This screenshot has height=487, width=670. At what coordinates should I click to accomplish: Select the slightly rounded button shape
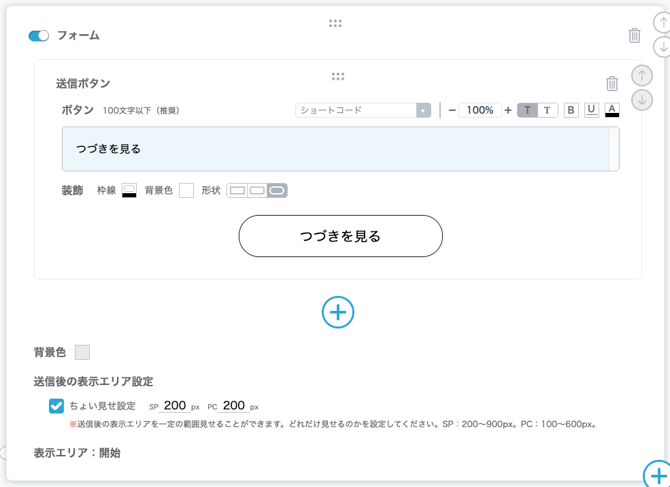click(x=257, y=191)
